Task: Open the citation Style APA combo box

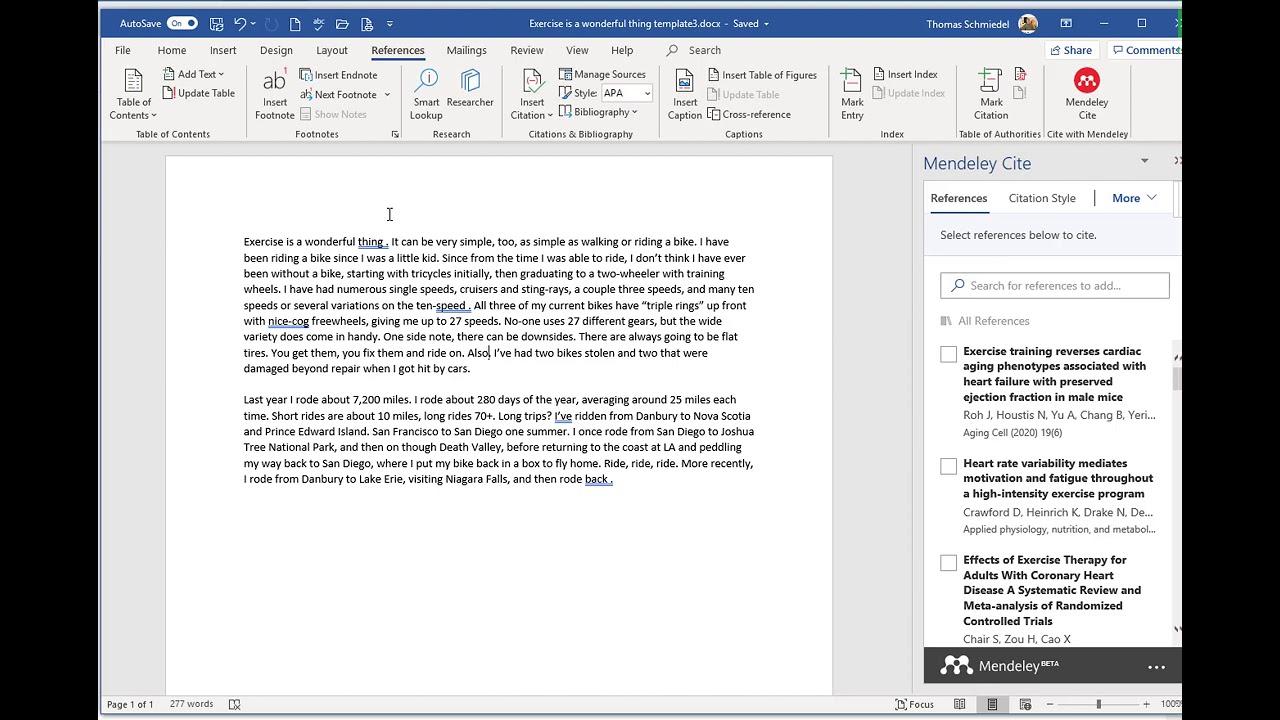Action: tap(626, 93)
